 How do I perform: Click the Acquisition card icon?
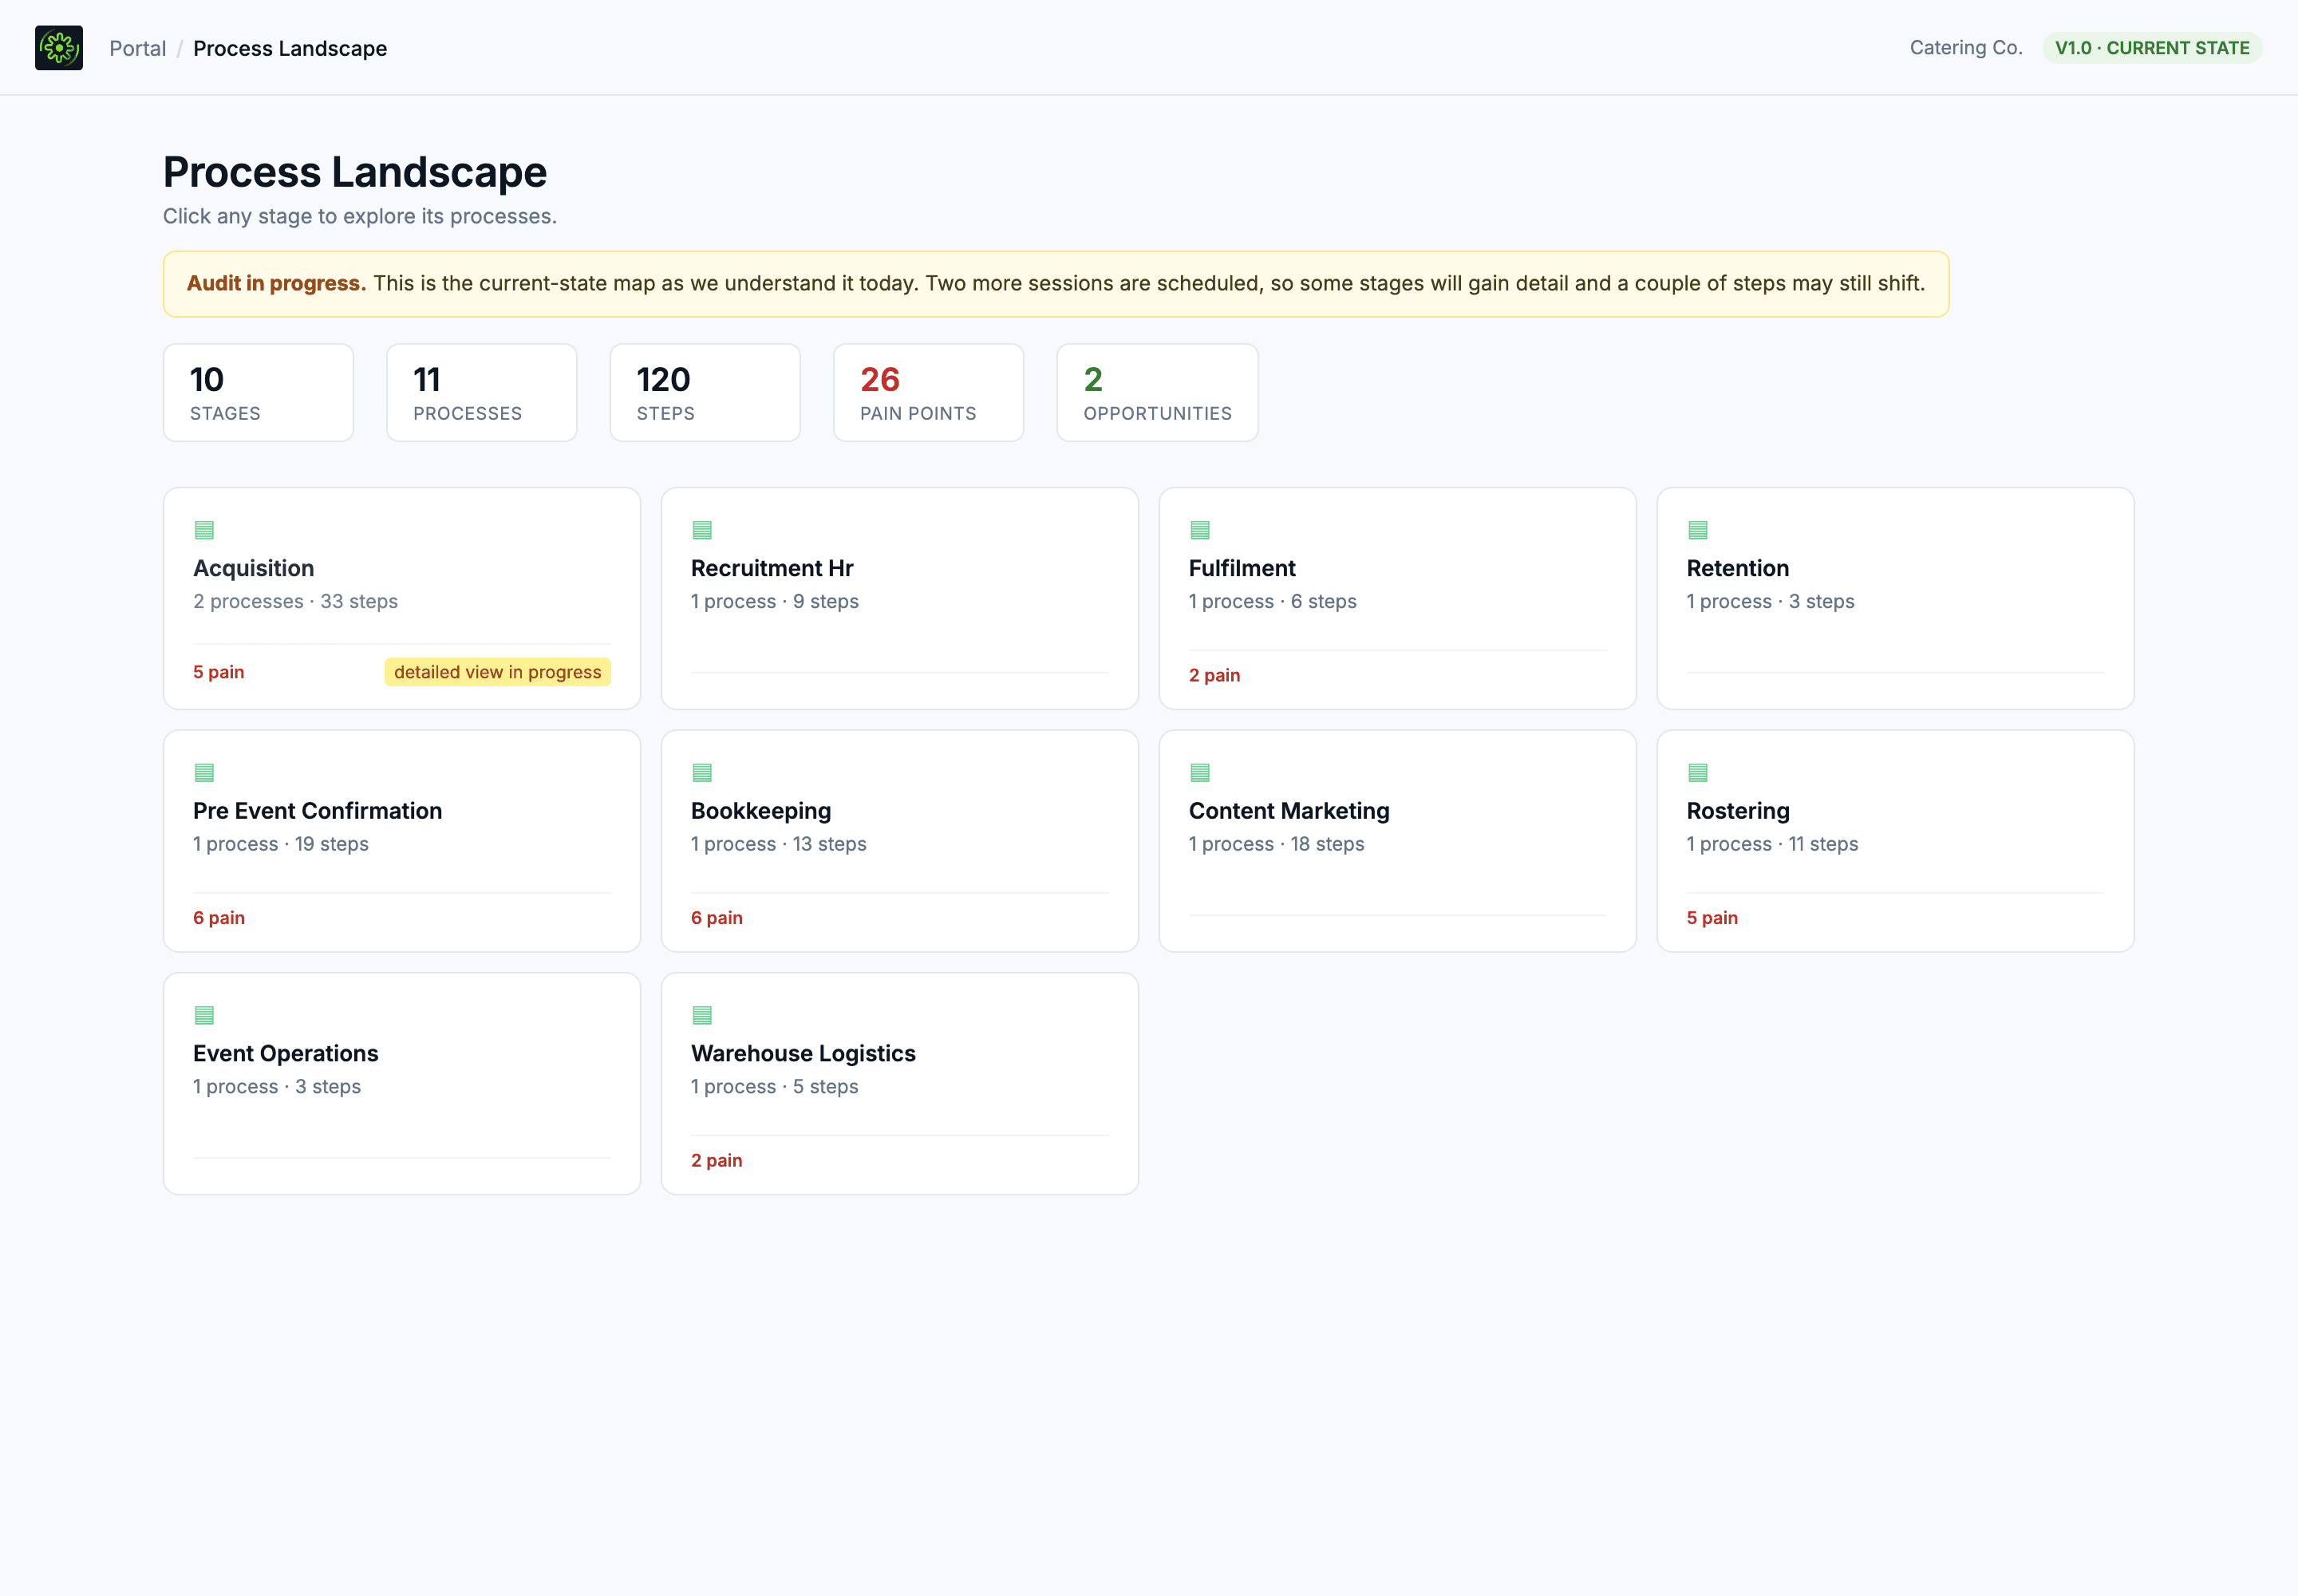tap(204, 530)
